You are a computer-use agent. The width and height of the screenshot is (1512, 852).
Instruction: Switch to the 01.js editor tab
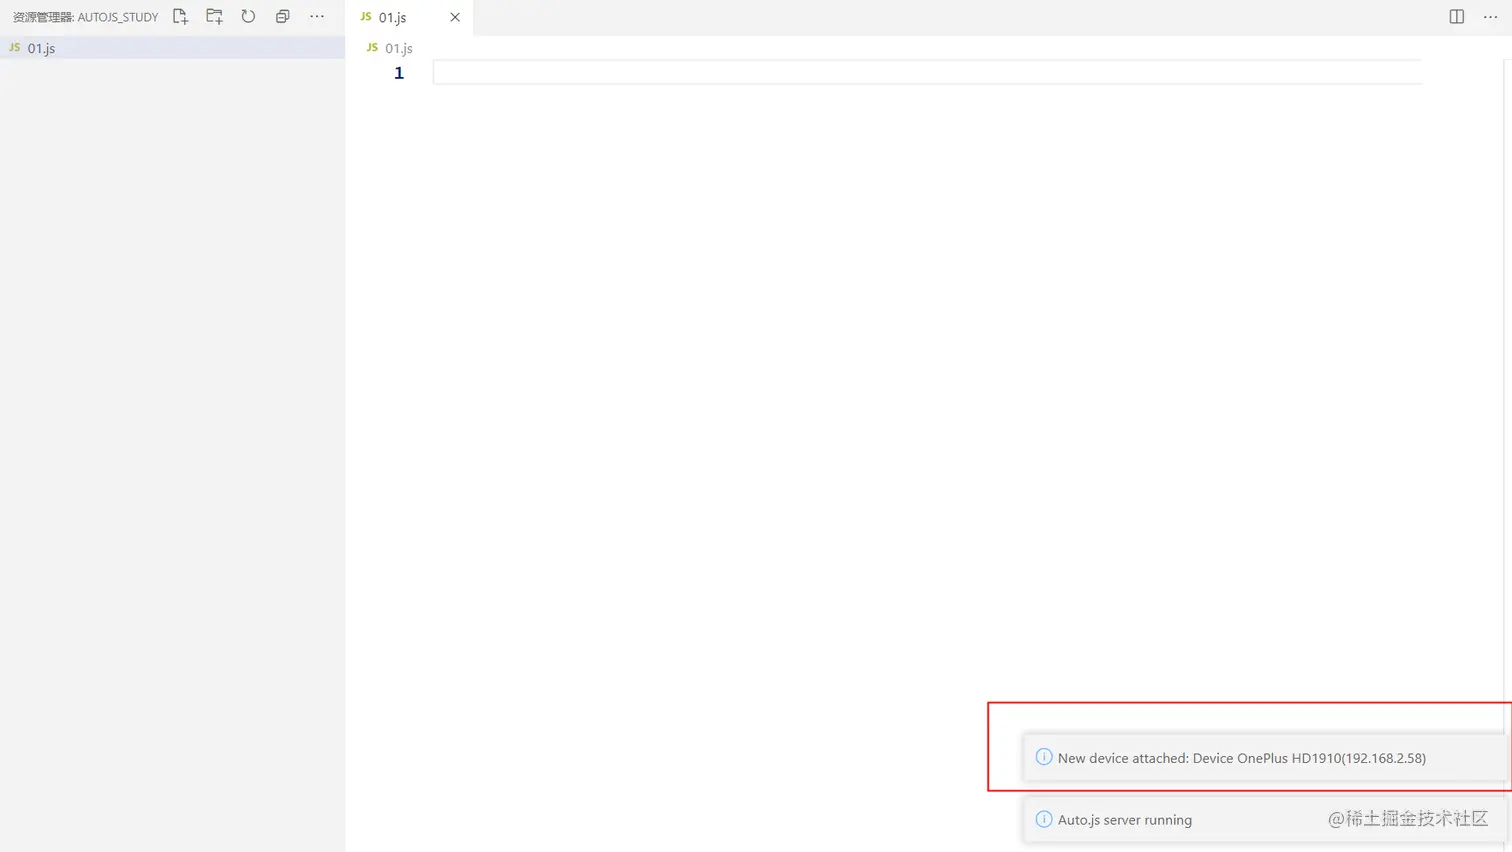point(409,17)
